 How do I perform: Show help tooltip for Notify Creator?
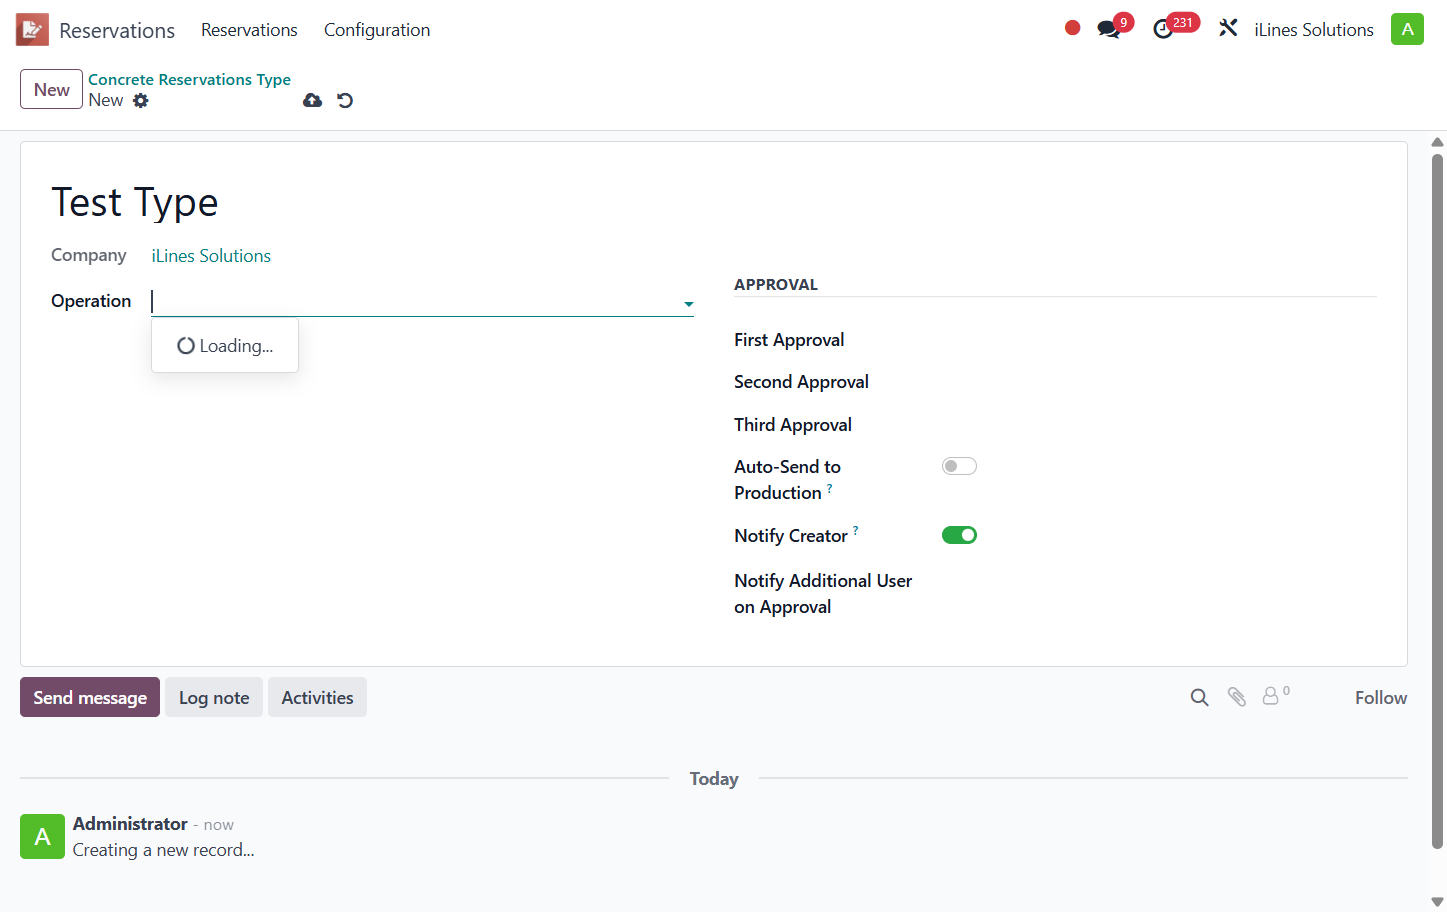pos(855,530)
